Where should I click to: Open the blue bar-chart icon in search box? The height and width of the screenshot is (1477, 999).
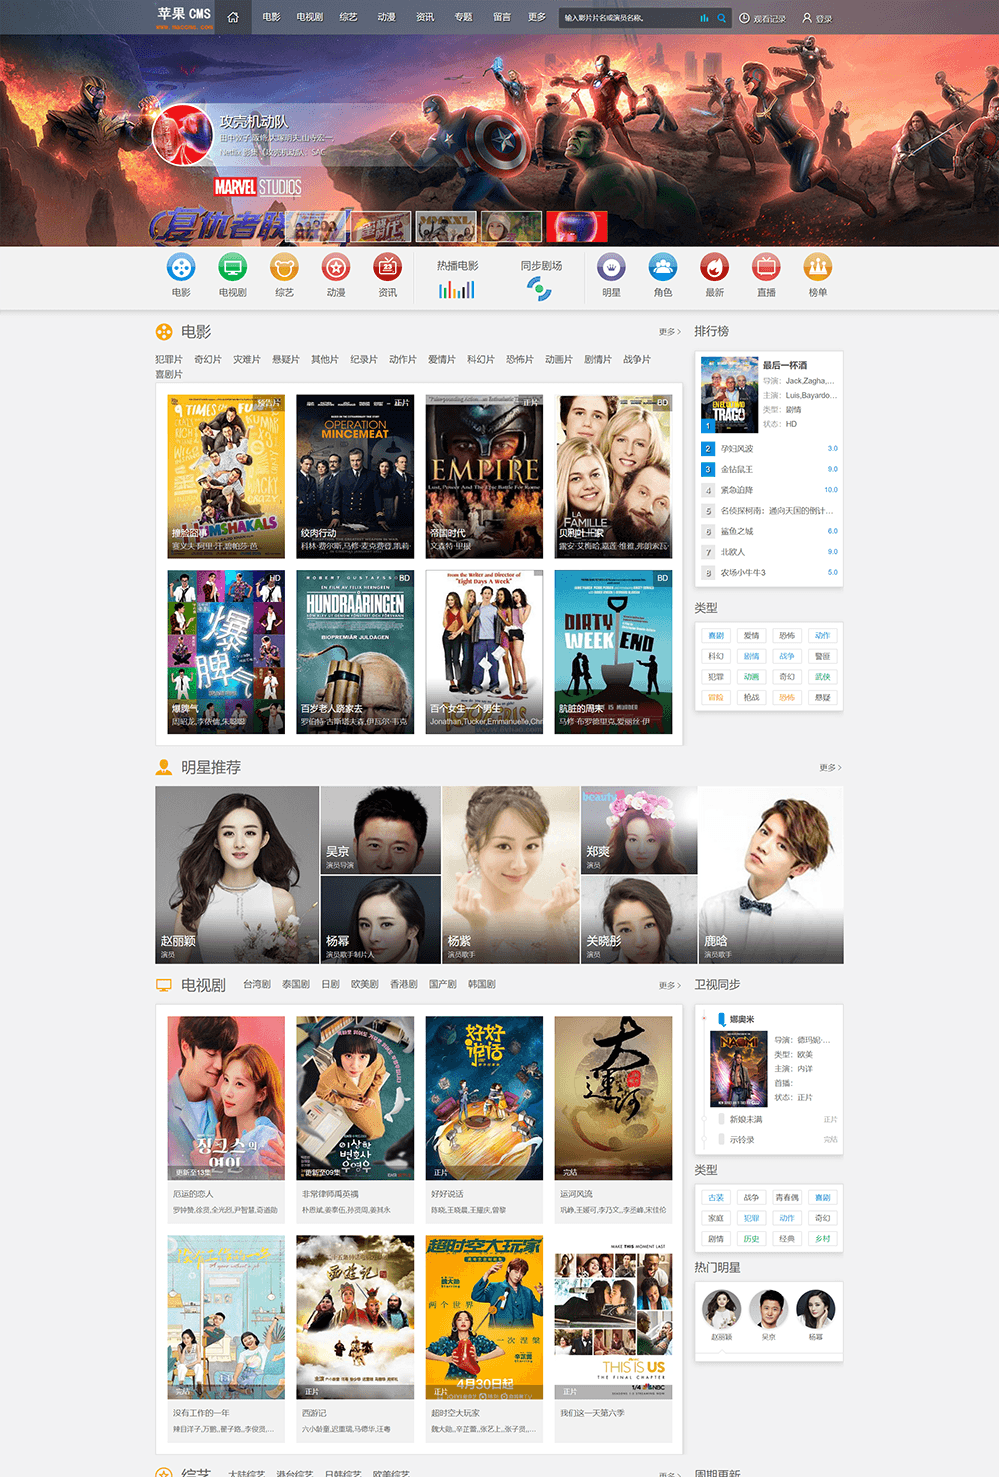point(704,18)
